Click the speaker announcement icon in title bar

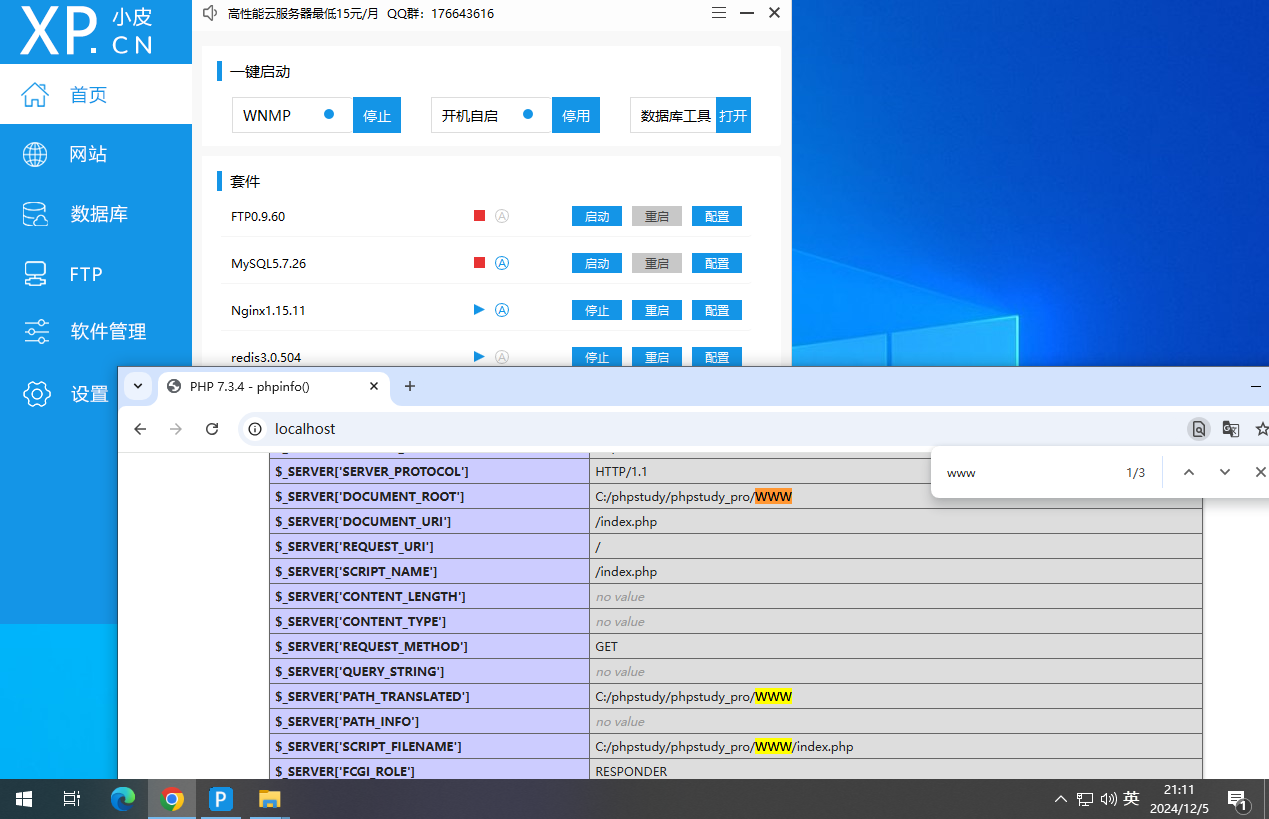[x=210, y=13]
